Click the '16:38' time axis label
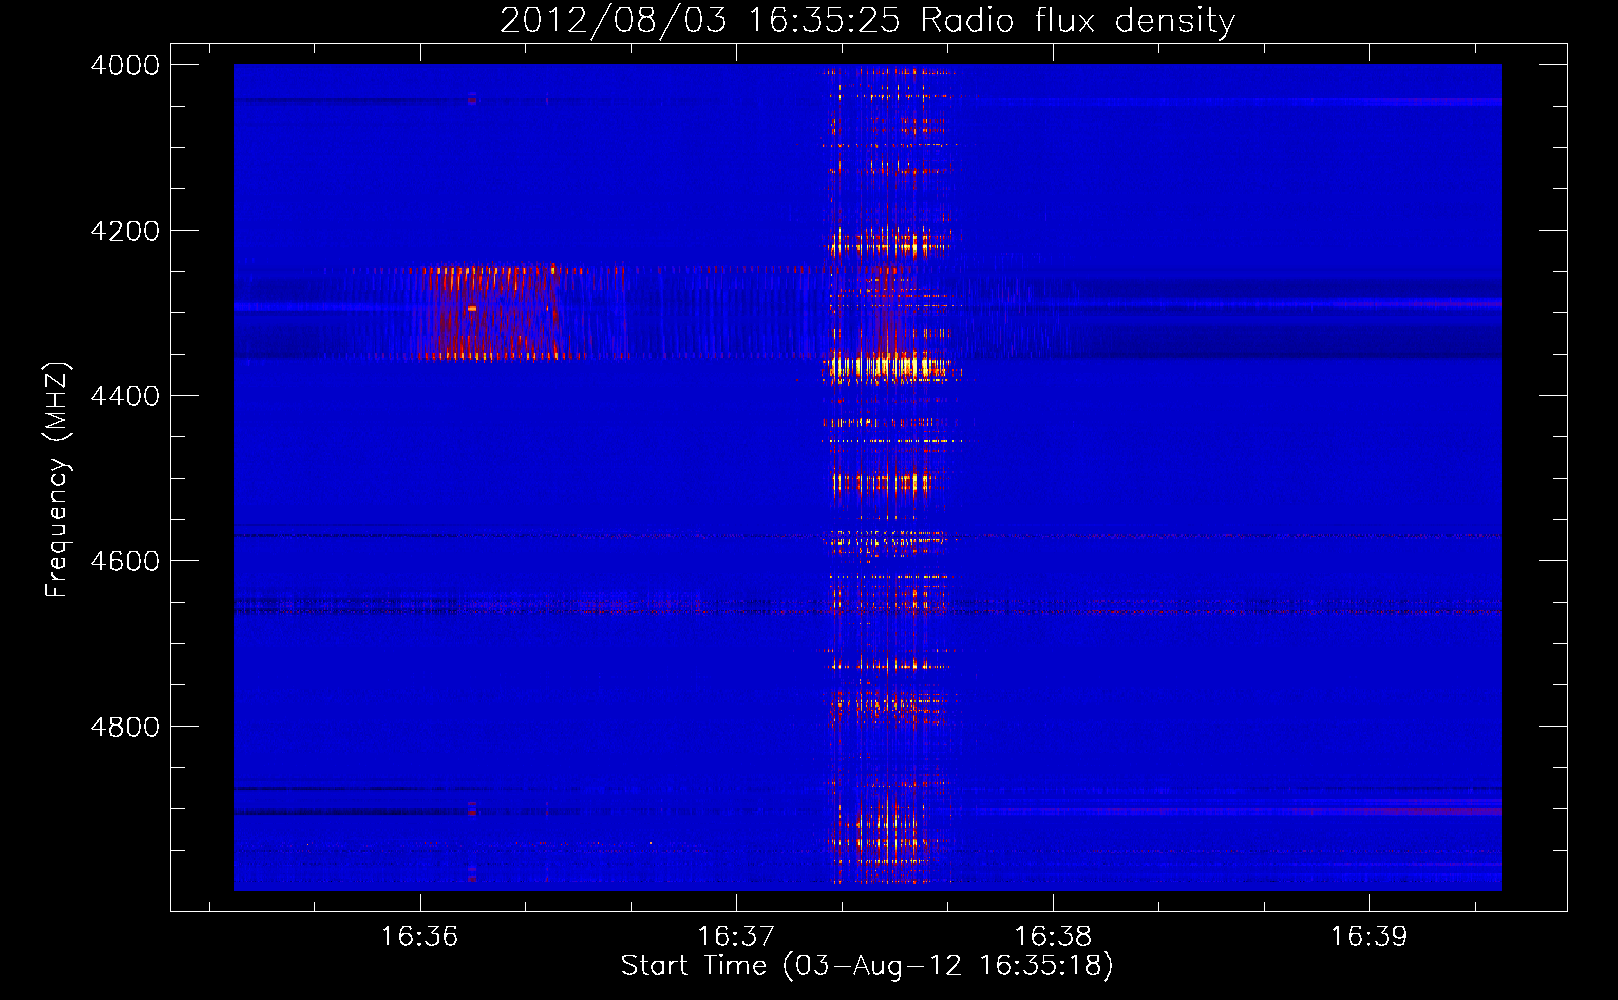 click(x=1052, y=936)
